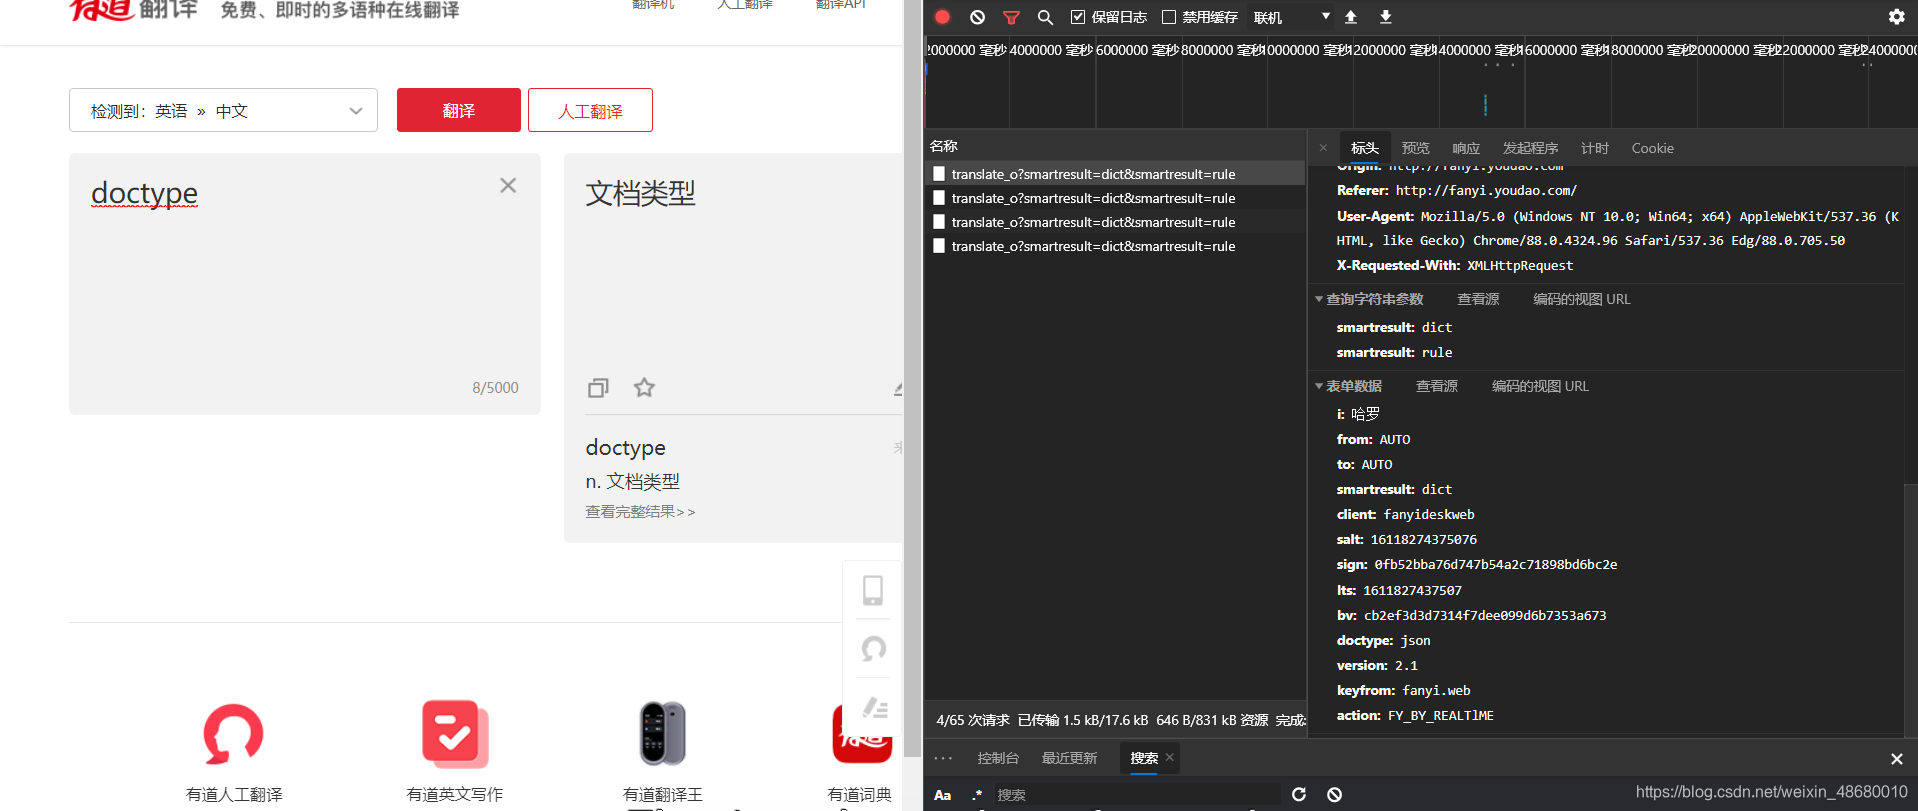
Task: Import HAR file with upload arrow
Action: tap(1351, 17)
